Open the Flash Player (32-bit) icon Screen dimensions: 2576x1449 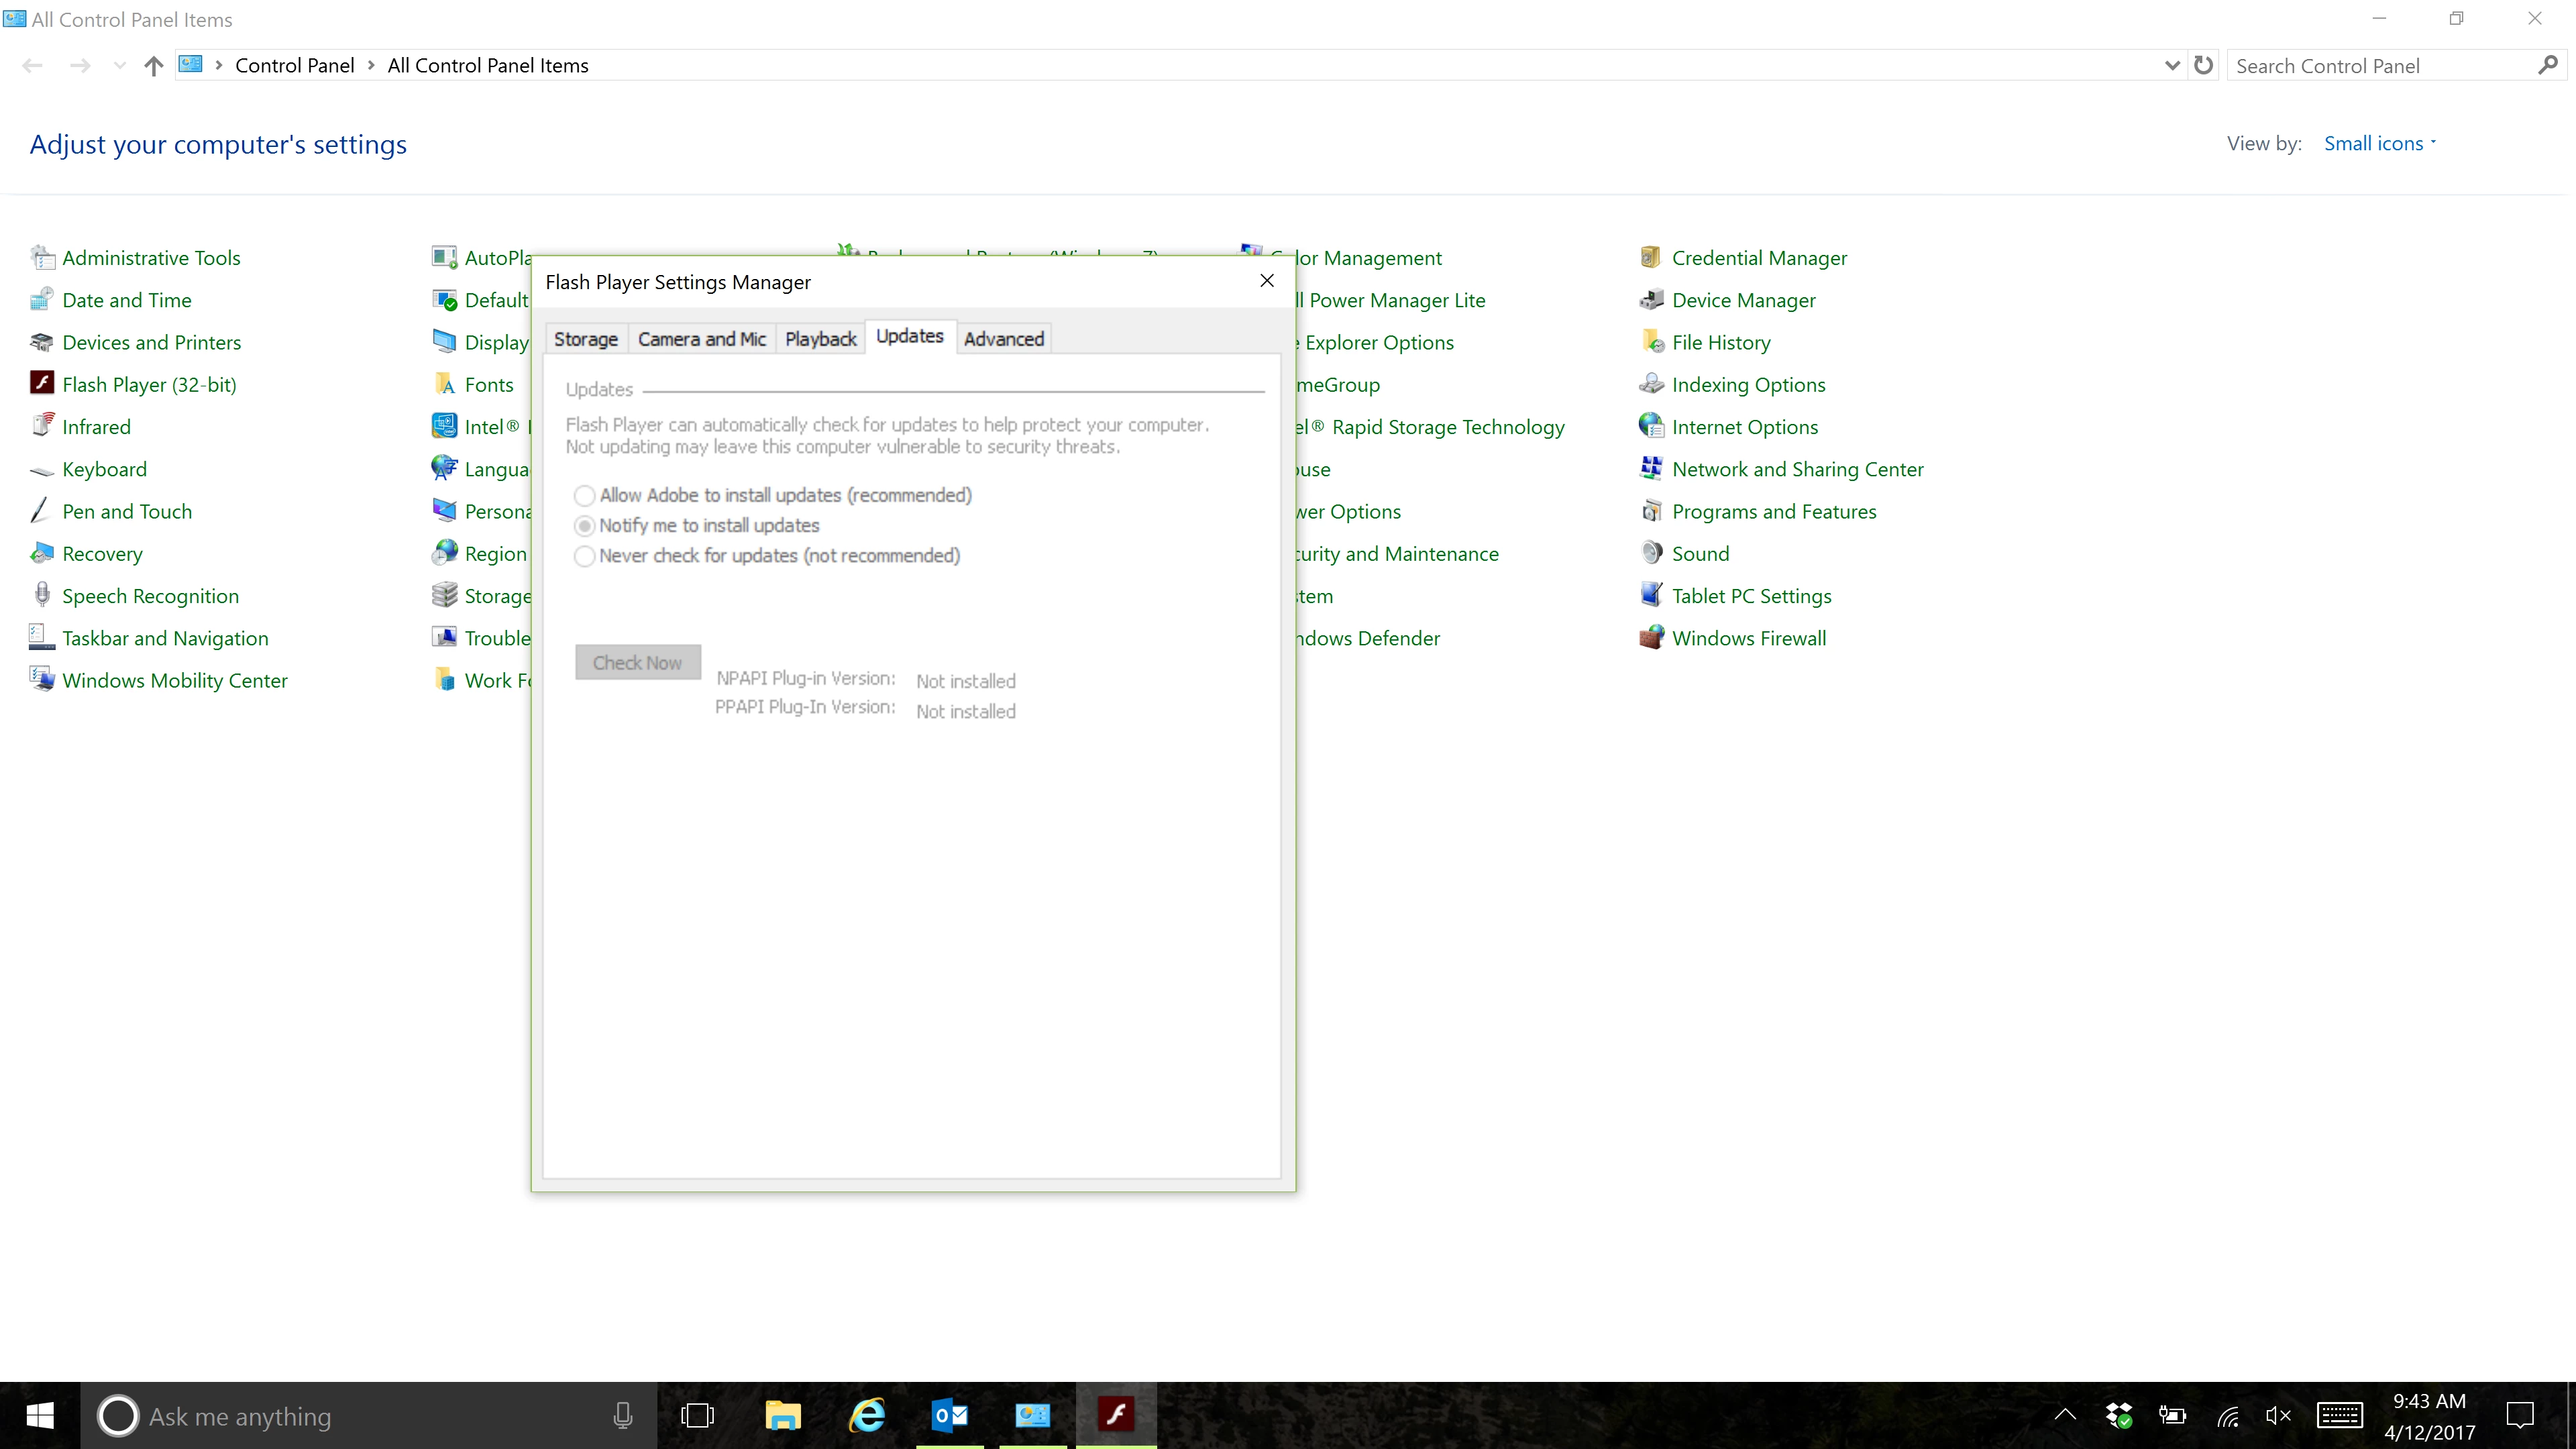pos(41,384)
